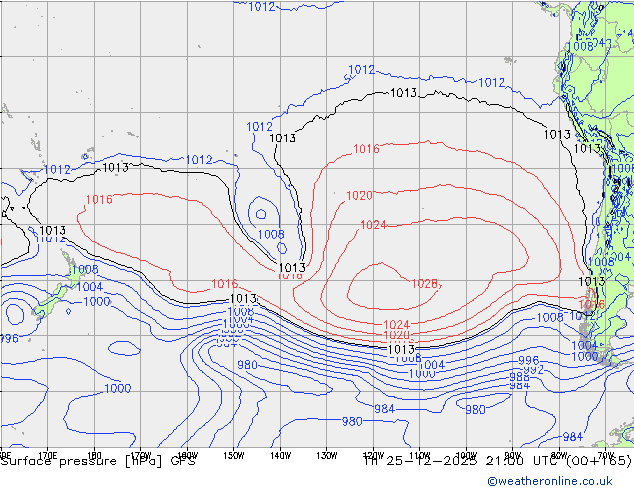Screen dimensions: 634x490
Task: Click the 984 label in the bottom-right corner
Action: (573, 437)
